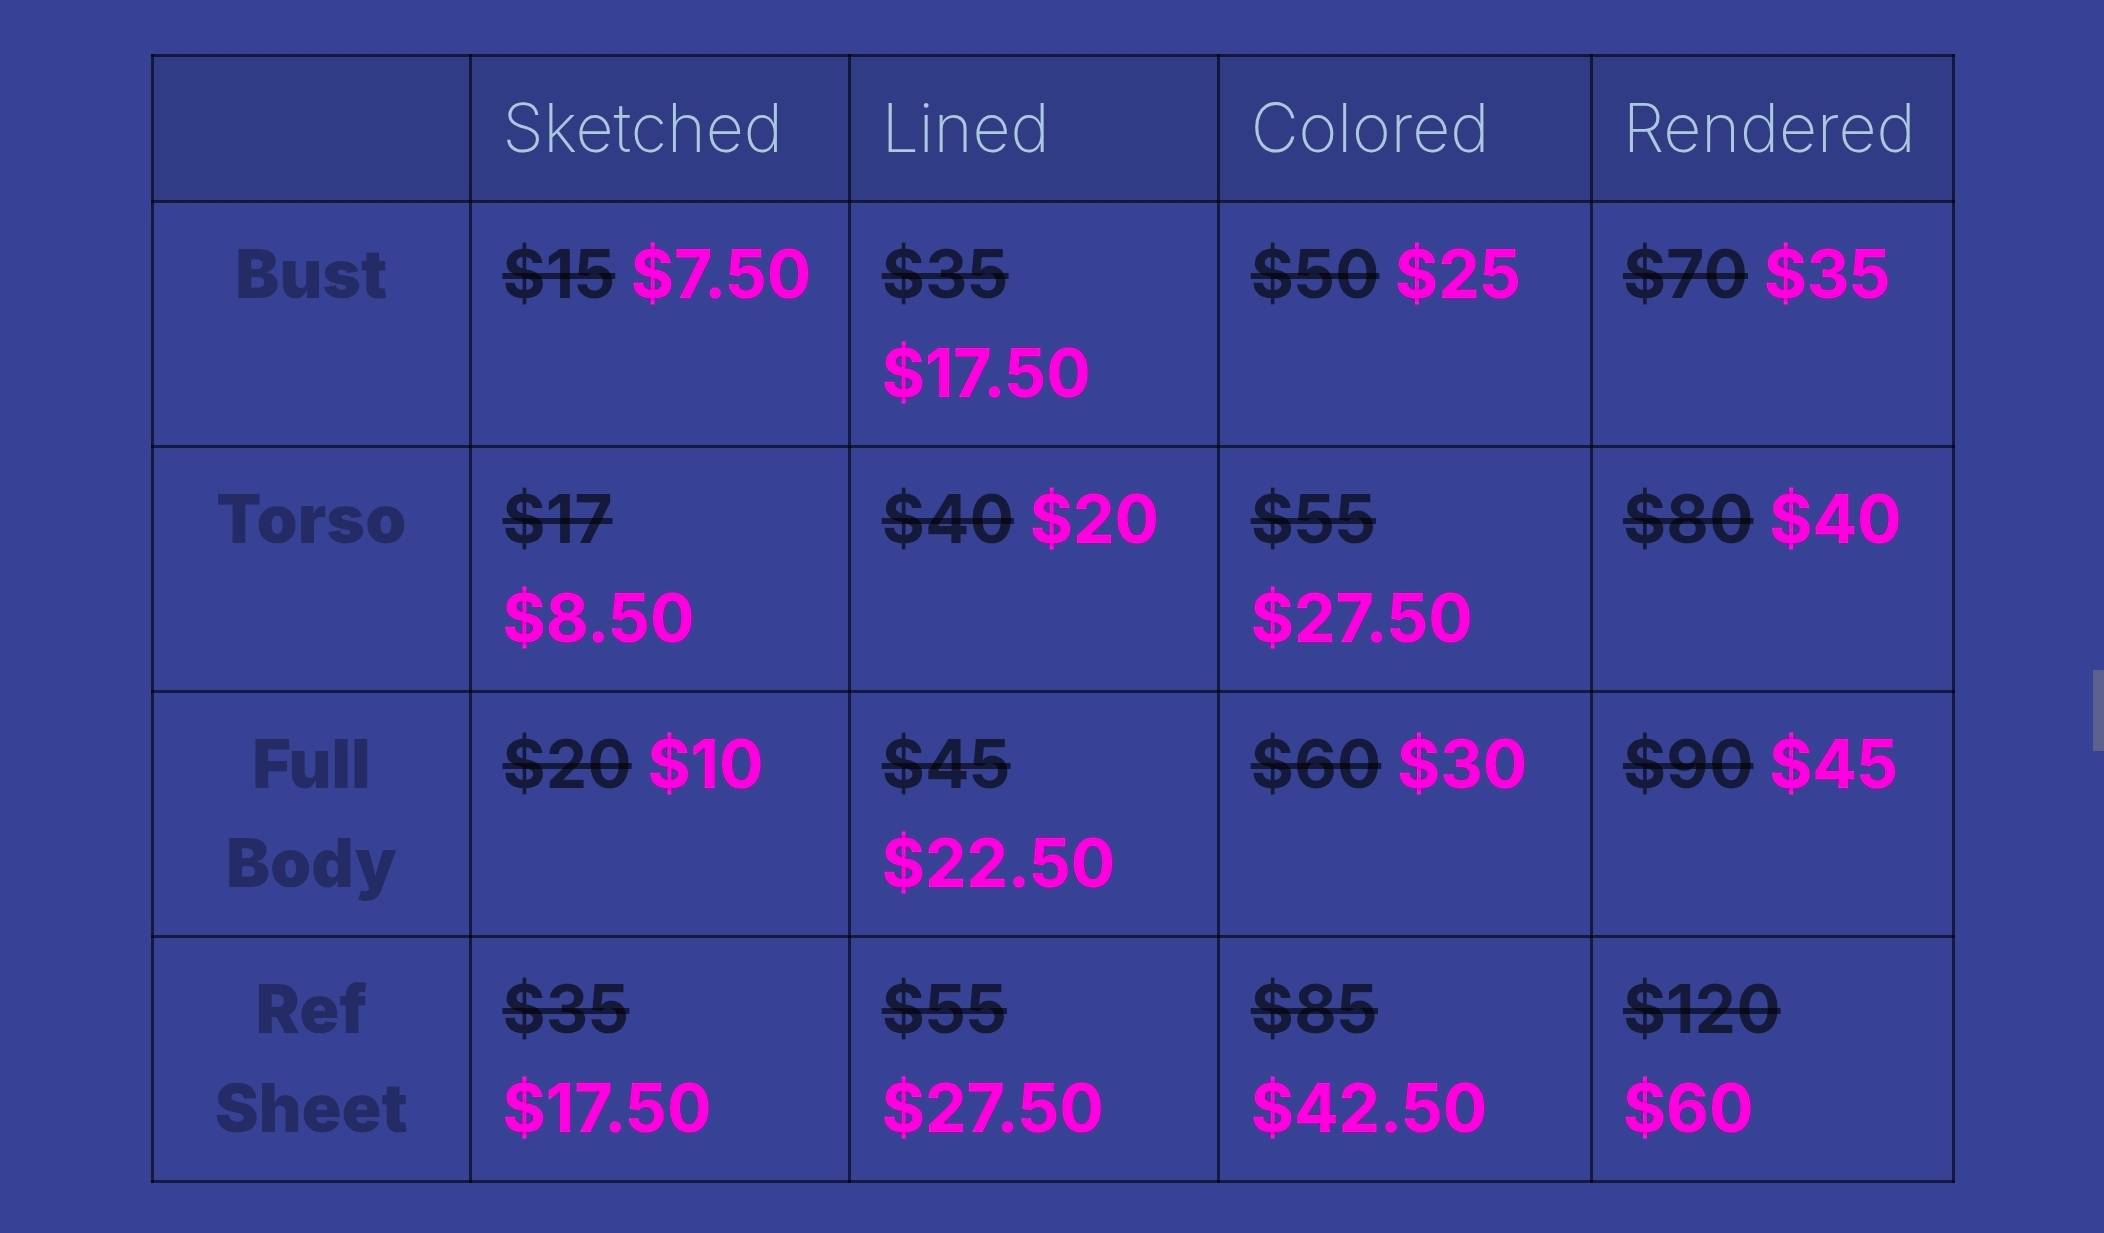
Task: Click the Lined column header
Action: coord(965,129)
